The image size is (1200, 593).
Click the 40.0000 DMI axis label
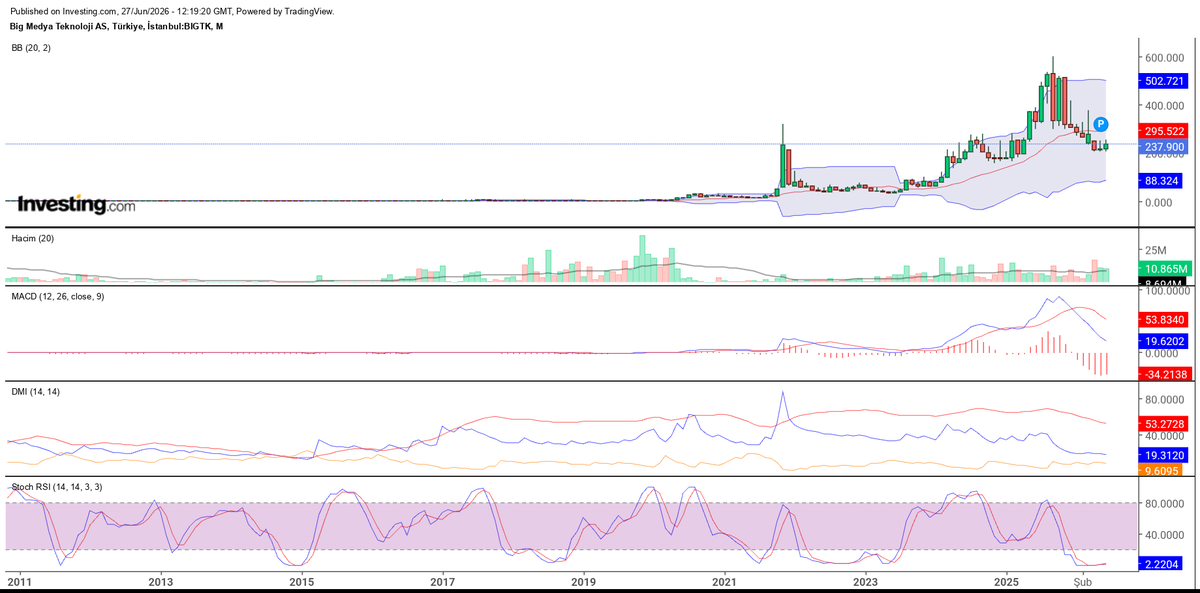pos(1165,437)
